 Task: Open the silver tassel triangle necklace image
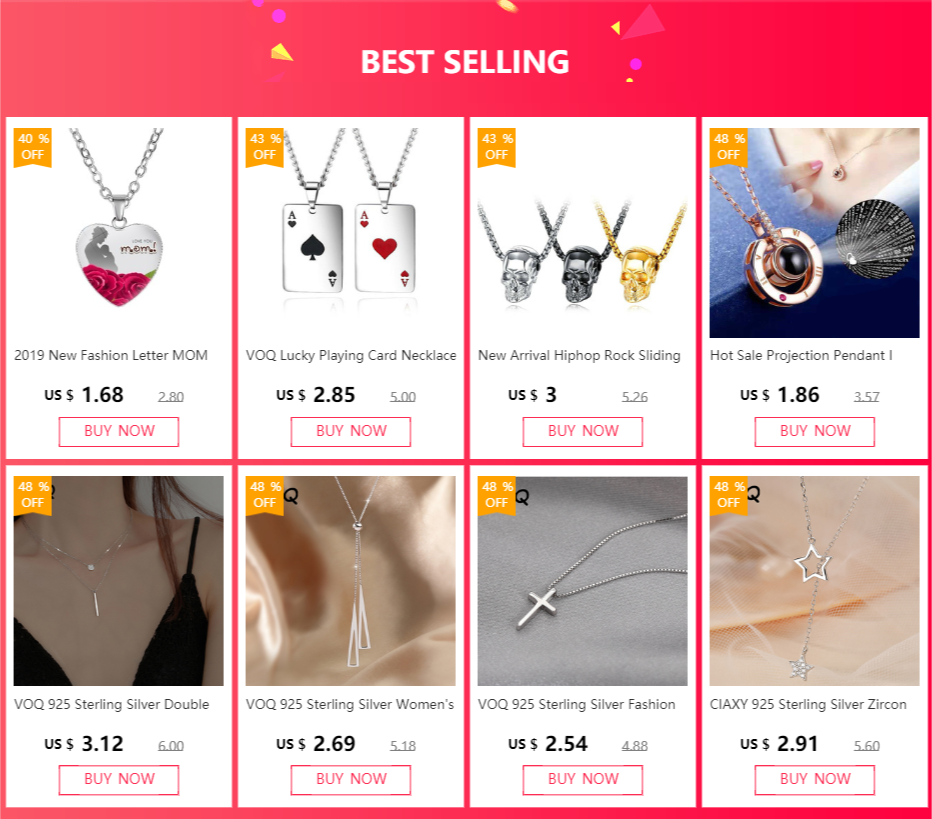pyautogui.click(x=351, y=581)
